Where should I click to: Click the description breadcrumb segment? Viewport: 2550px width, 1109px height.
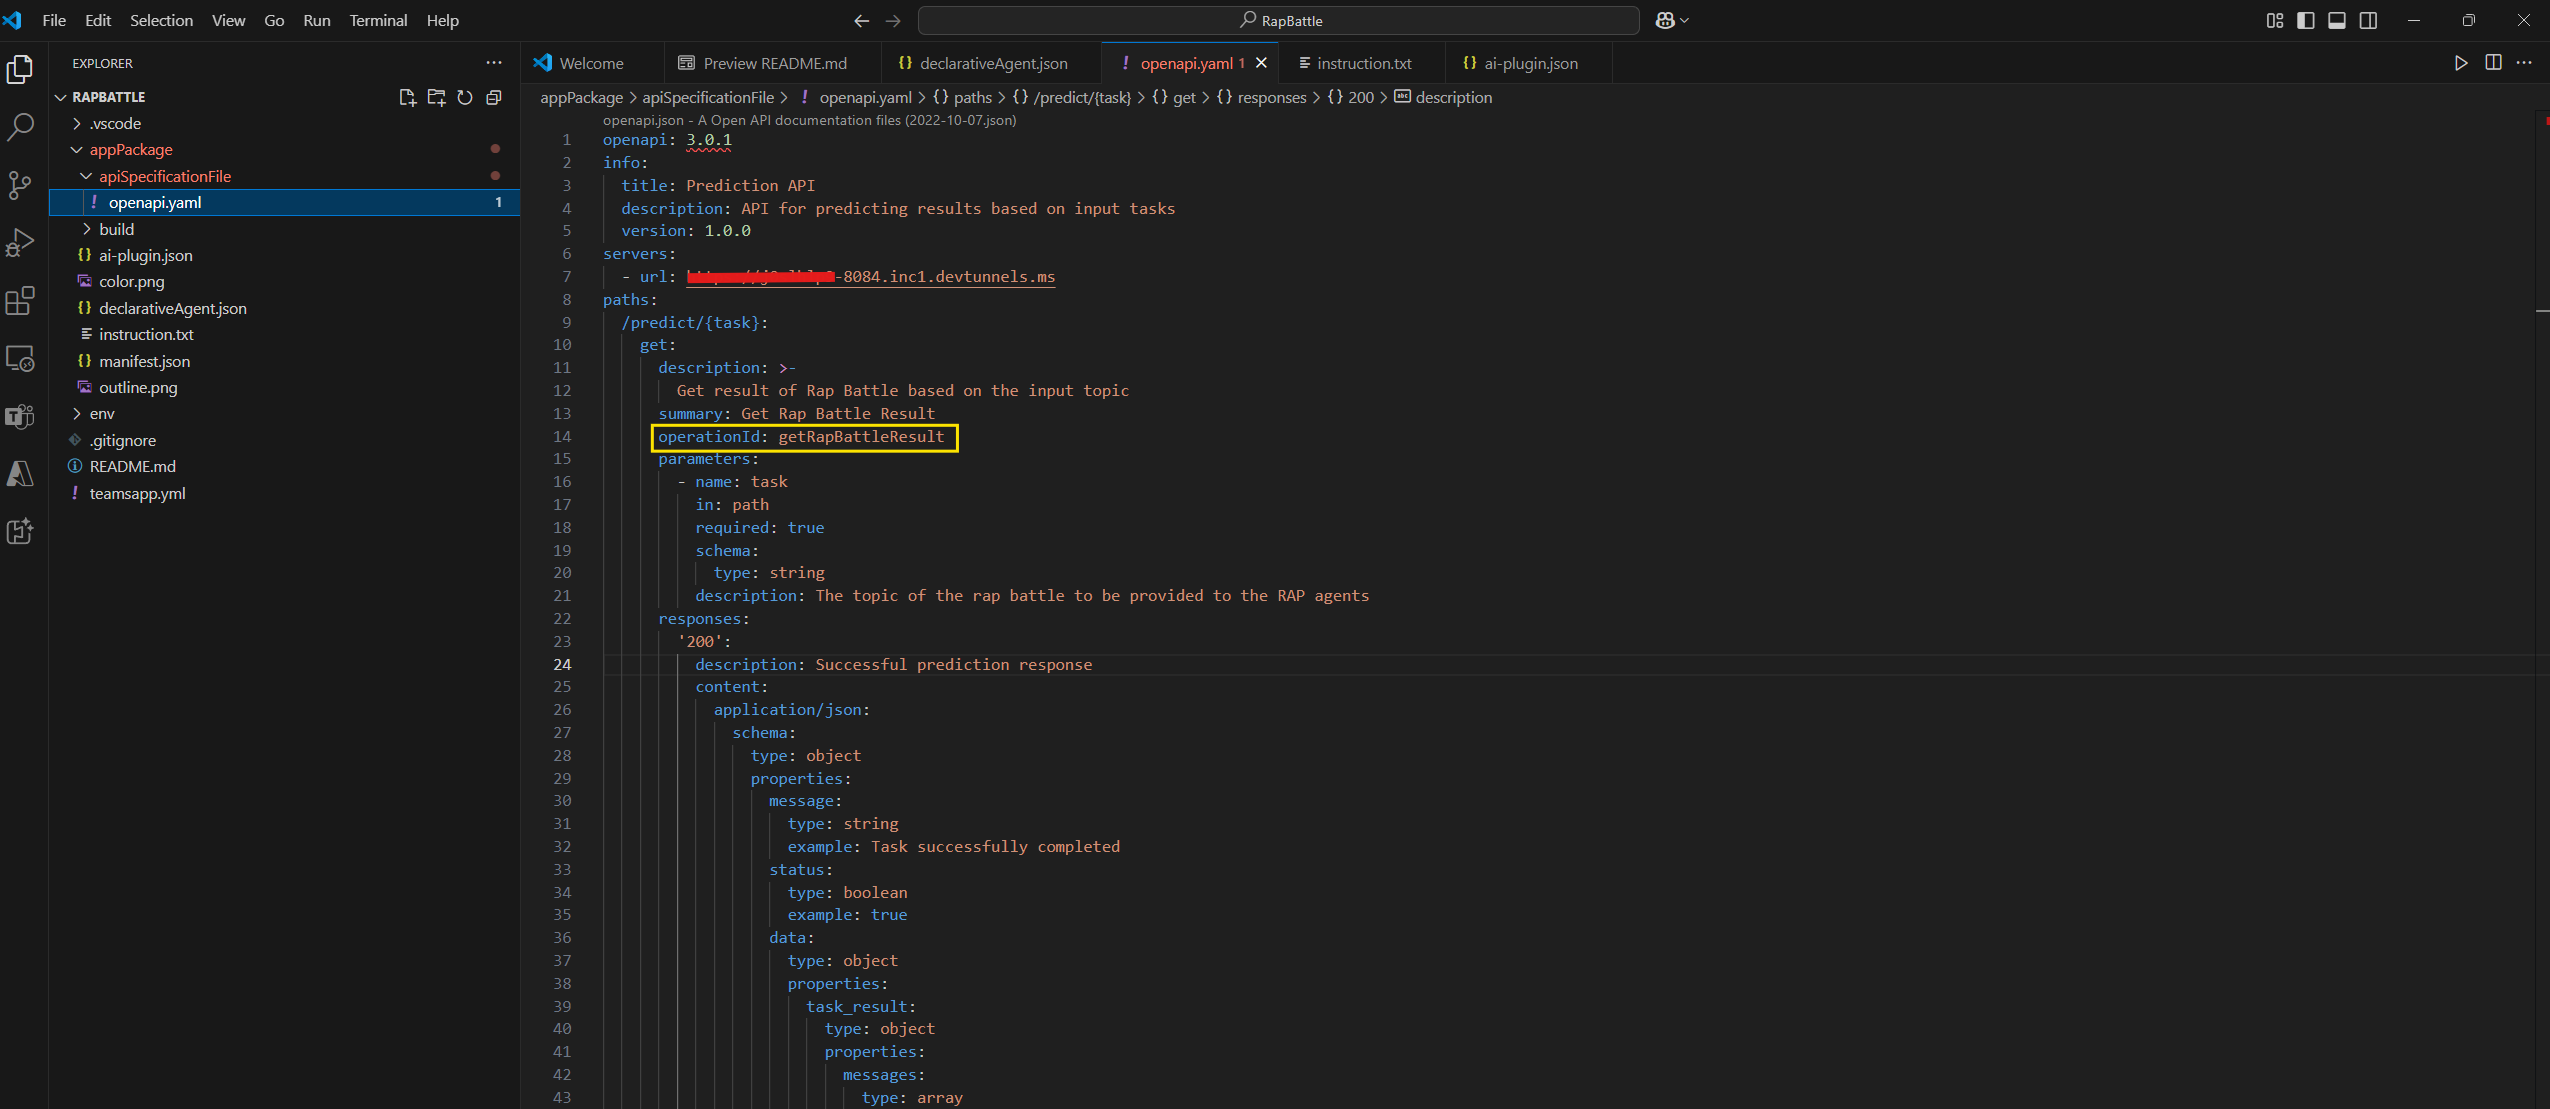point(1443,97)
